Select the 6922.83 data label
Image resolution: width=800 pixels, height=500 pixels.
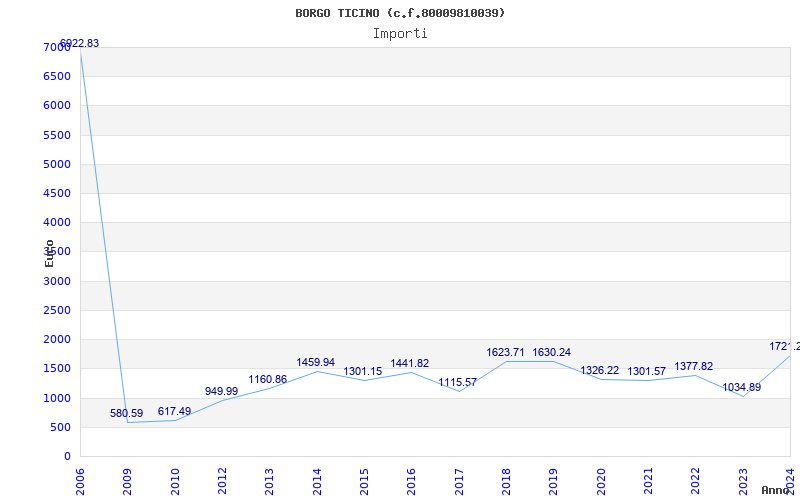coord(79,43)
